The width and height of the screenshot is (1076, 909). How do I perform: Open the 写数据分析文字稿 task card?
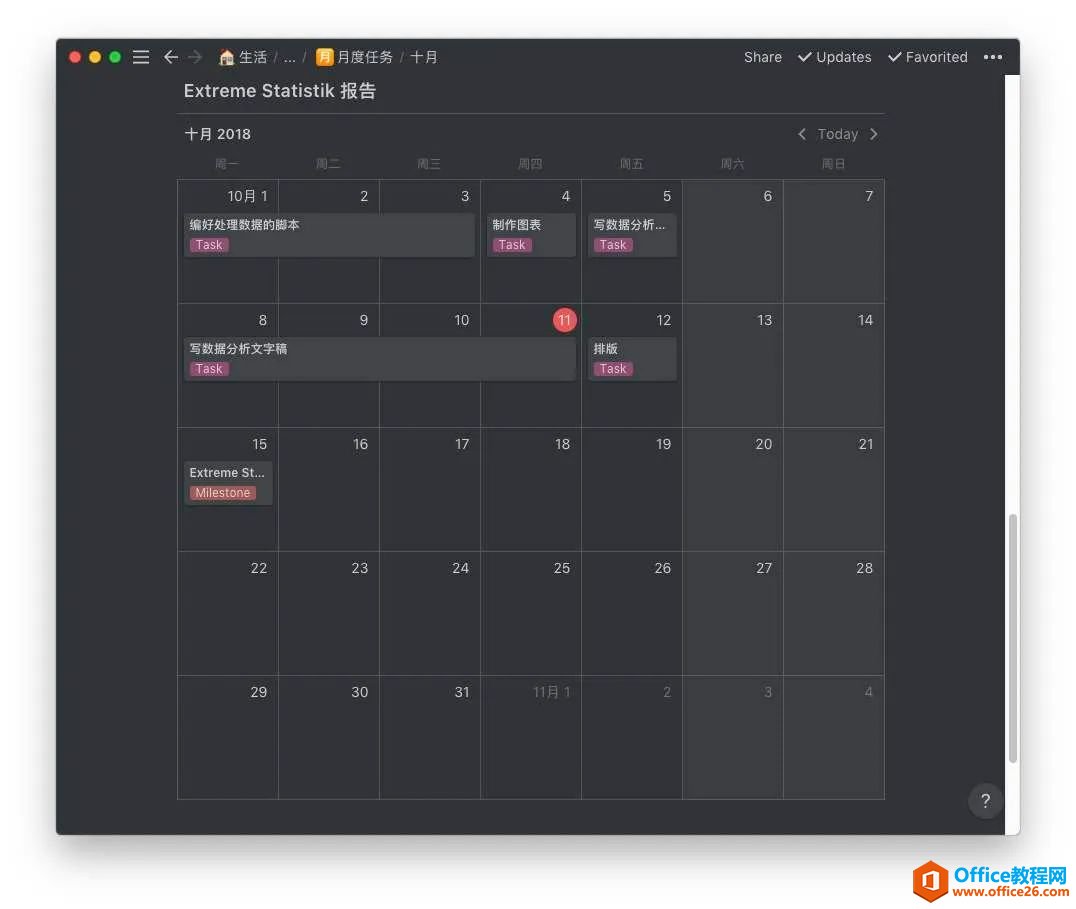click(379, 359)
